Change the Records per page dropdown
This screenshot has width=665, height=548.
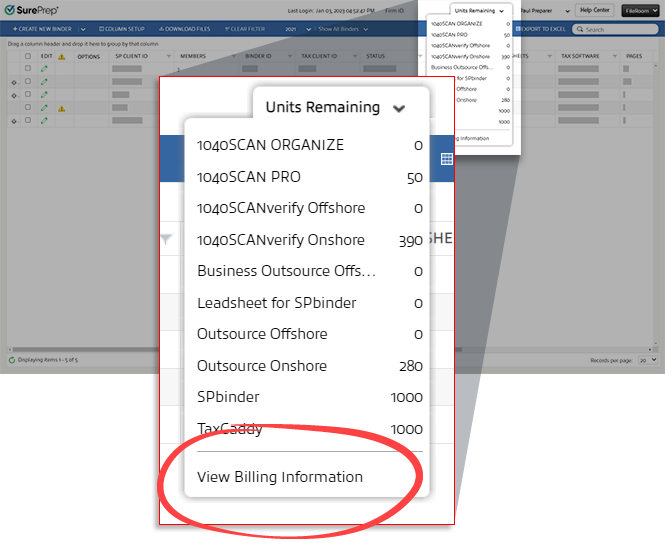click(648, 360)
